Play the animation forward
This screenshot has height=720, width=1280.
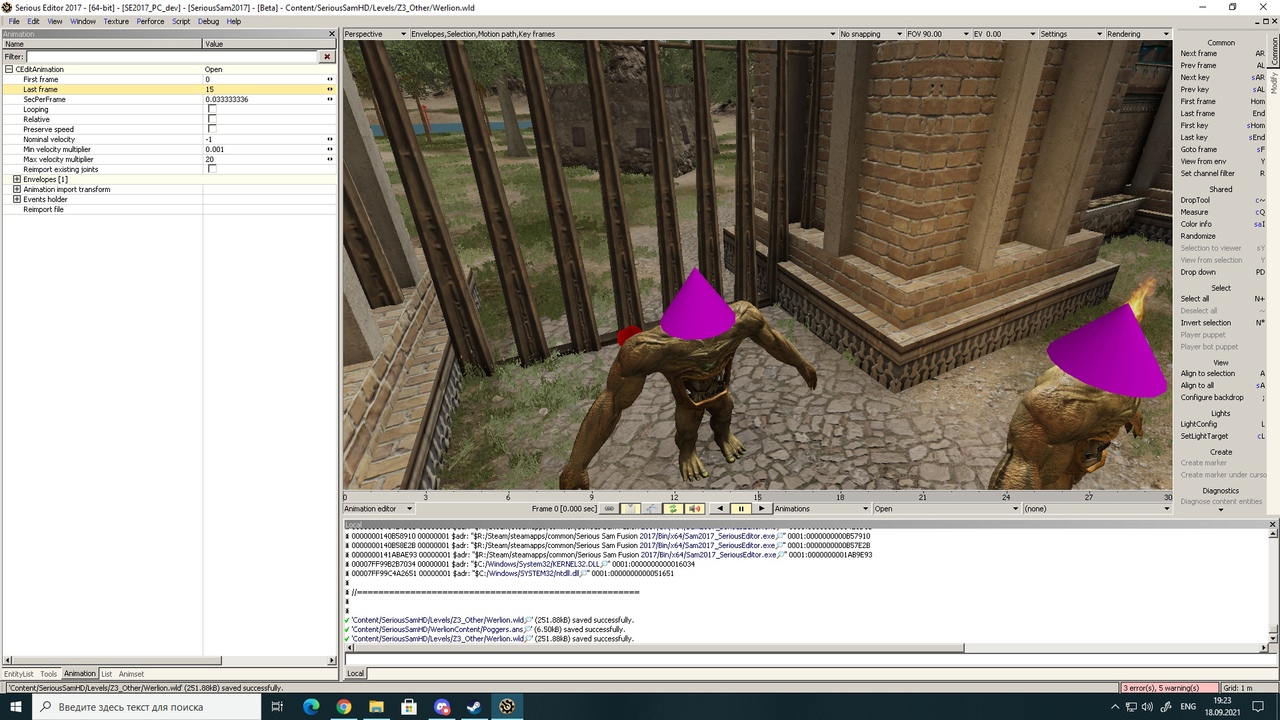[x=762, y=509]
